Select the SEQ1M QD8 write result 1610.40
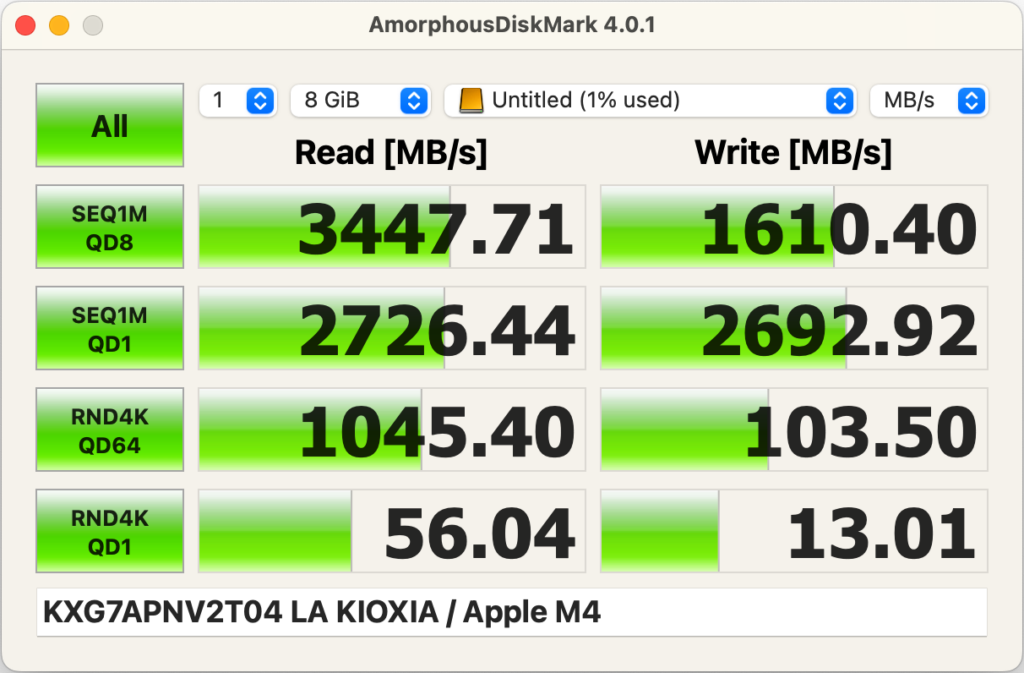 793,227
